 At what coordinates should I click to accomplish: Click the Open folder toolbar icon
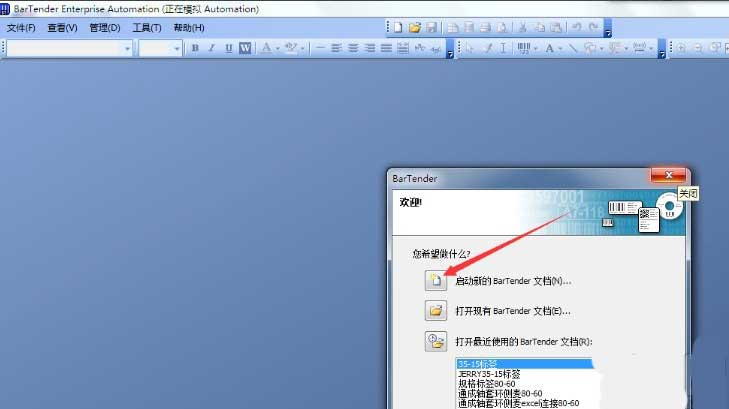415,27
